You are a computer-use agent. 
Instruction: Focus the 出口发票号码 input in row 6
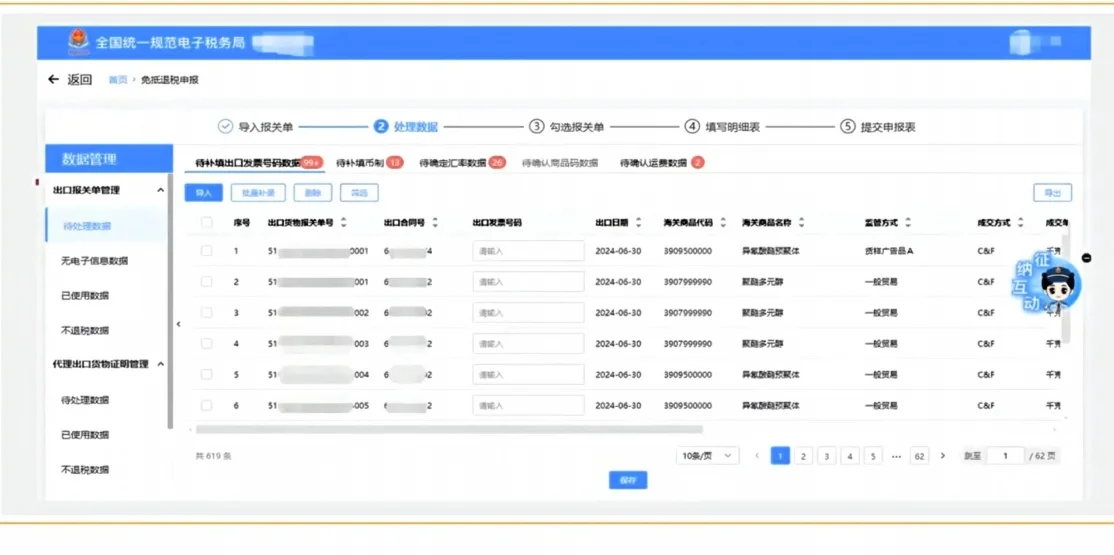529,405
